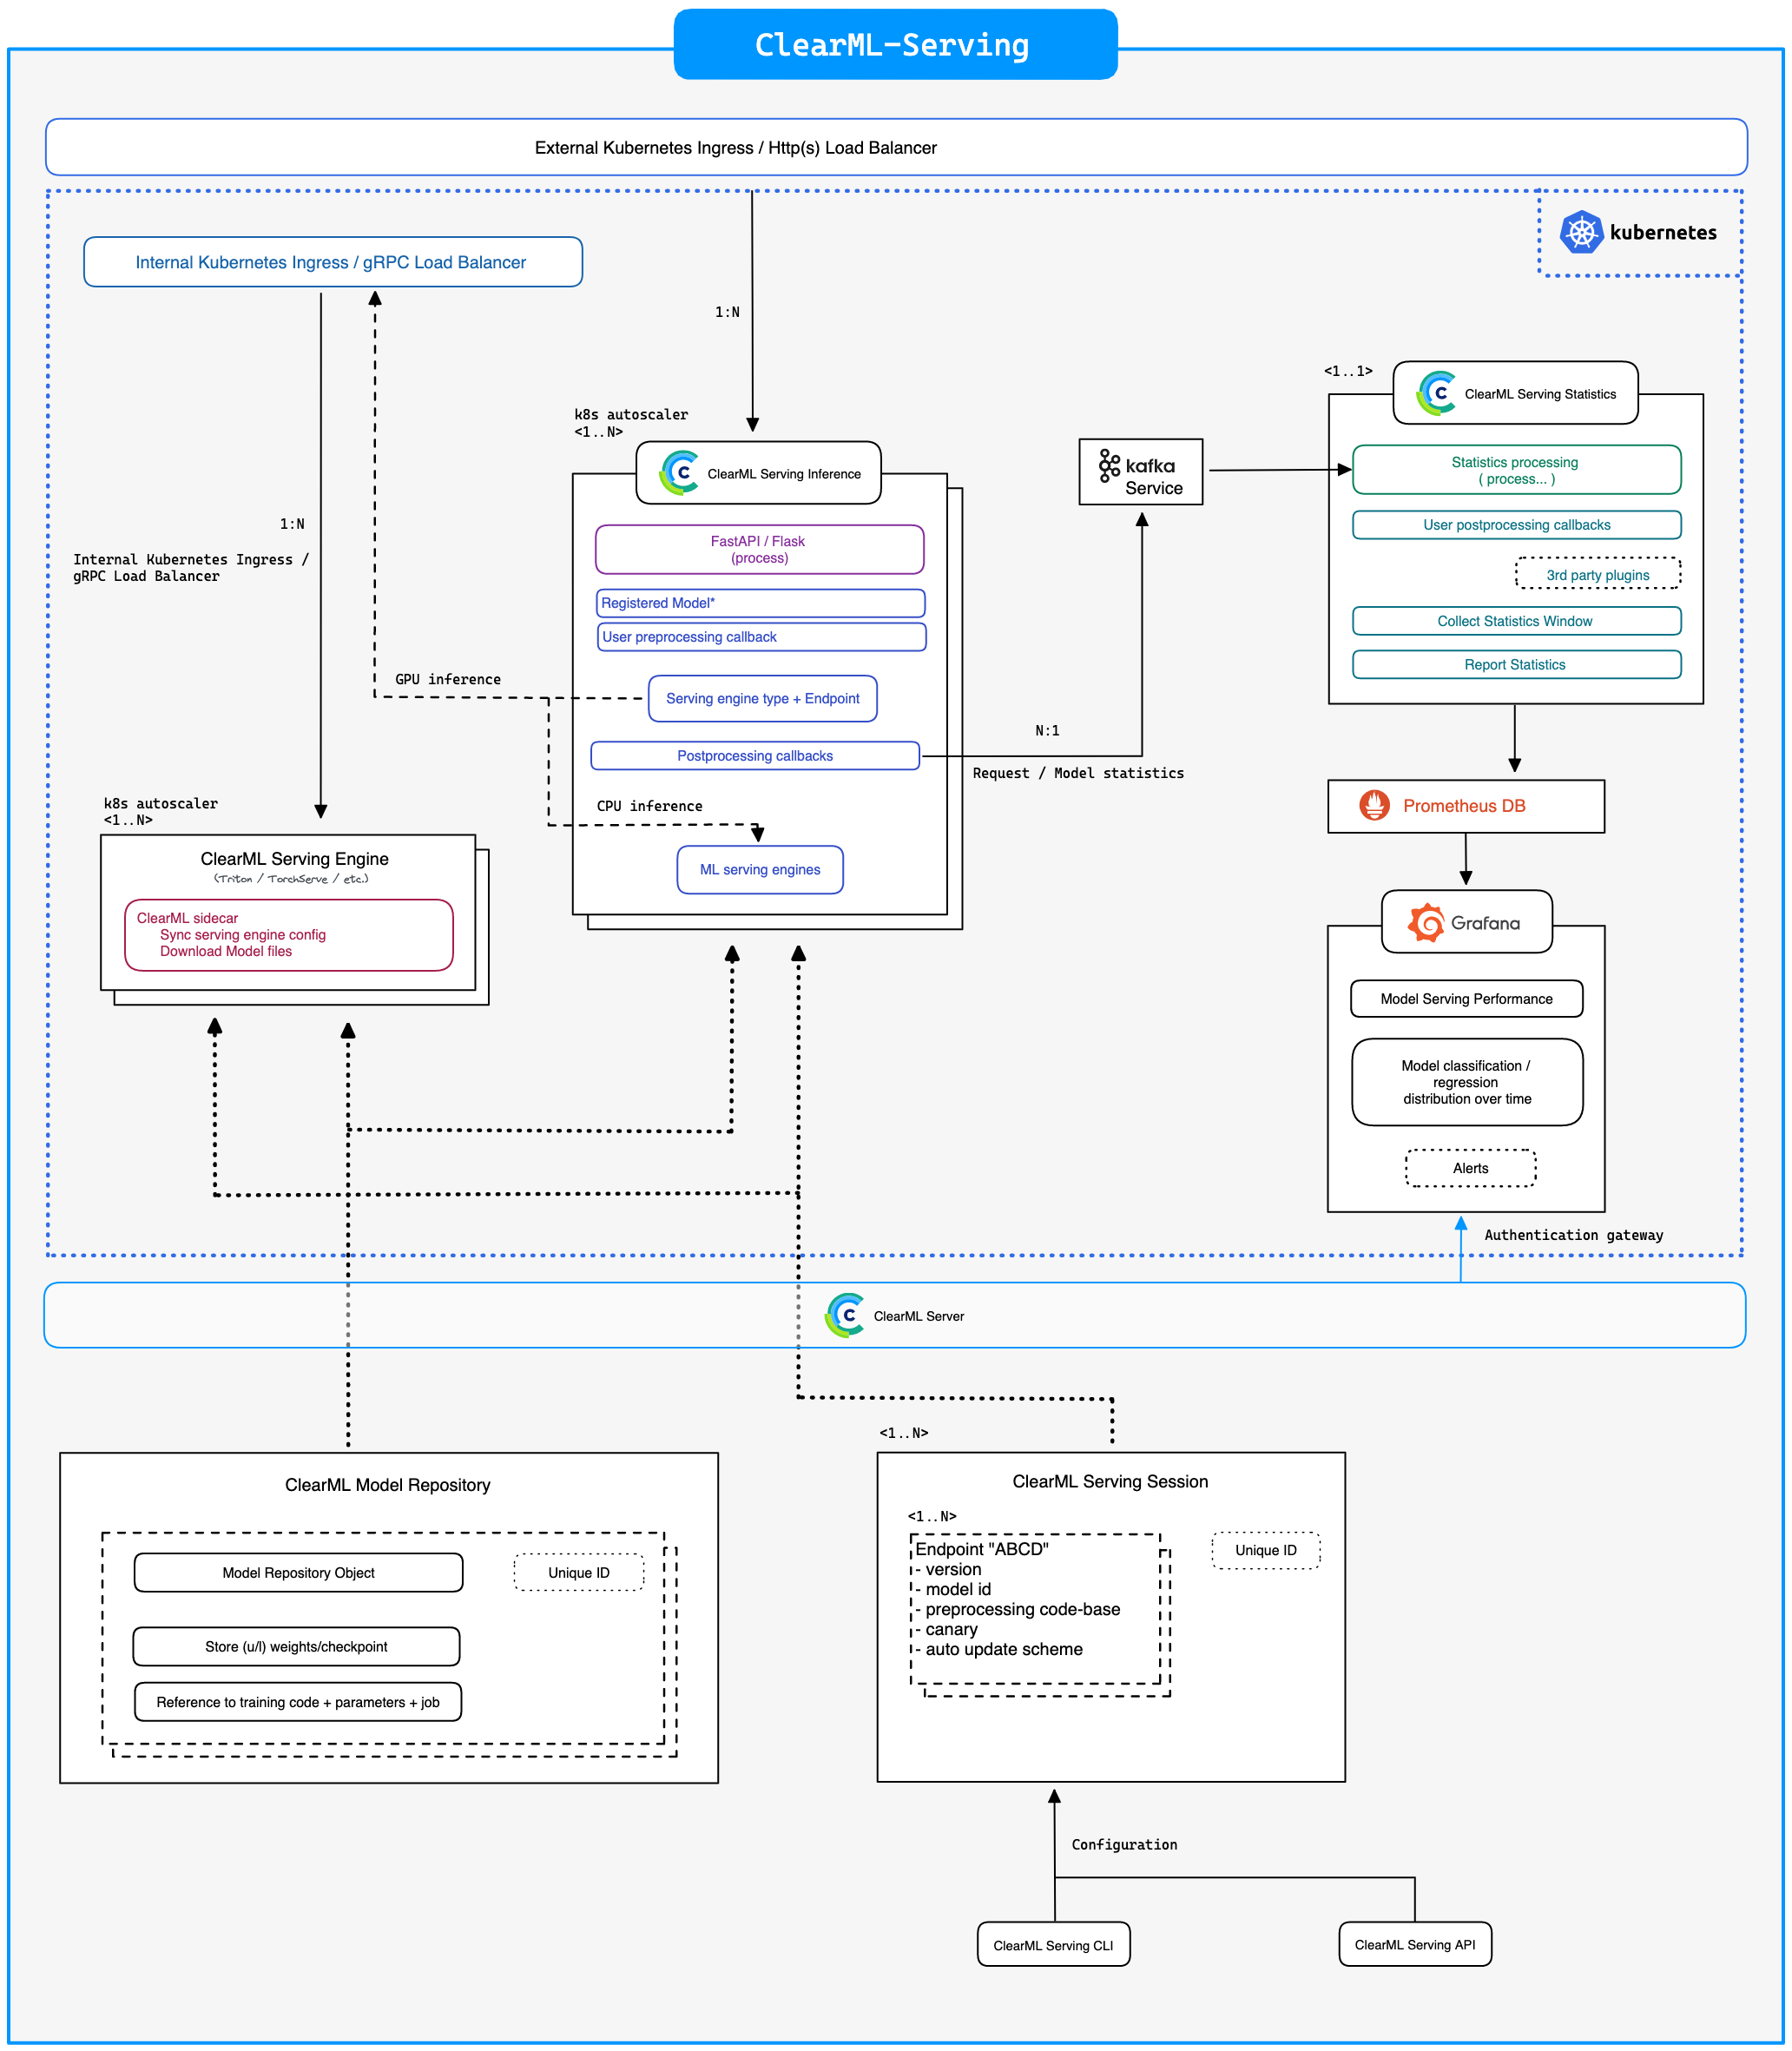Select the 3rd party plugins dotted box
Viewport: 1792px width, 2051px height.
pos(1597,575)
